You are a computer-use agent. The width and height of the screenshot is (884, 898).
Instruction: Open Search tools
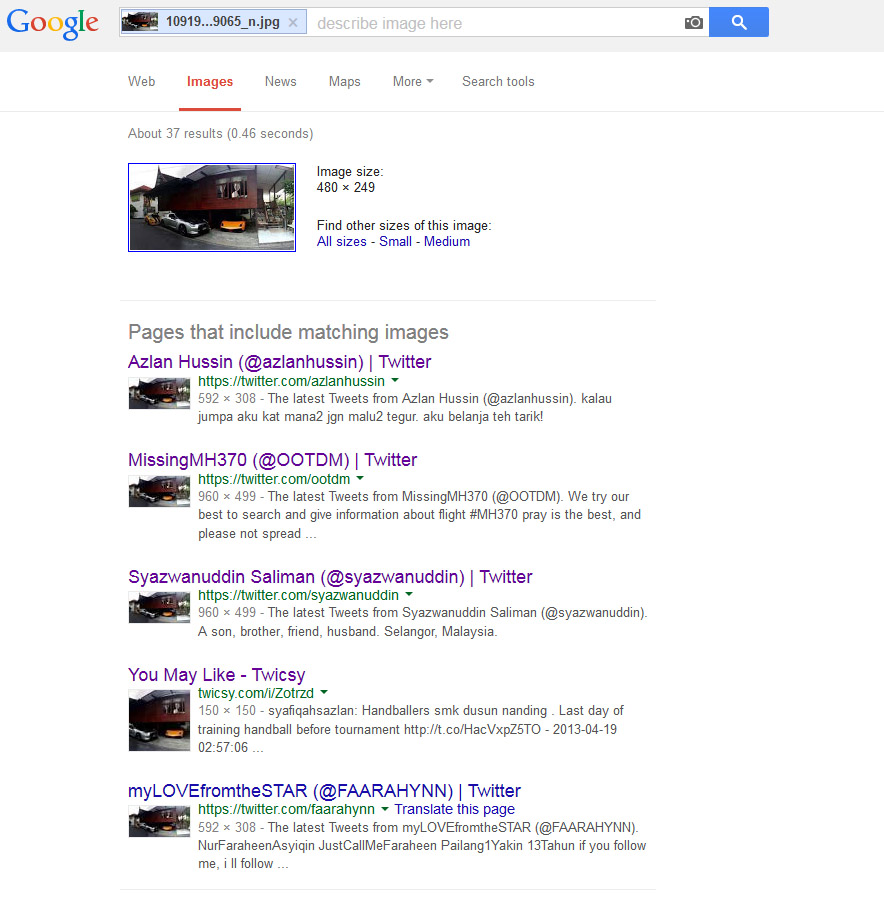pyautogui.click(x=498, y=81)
